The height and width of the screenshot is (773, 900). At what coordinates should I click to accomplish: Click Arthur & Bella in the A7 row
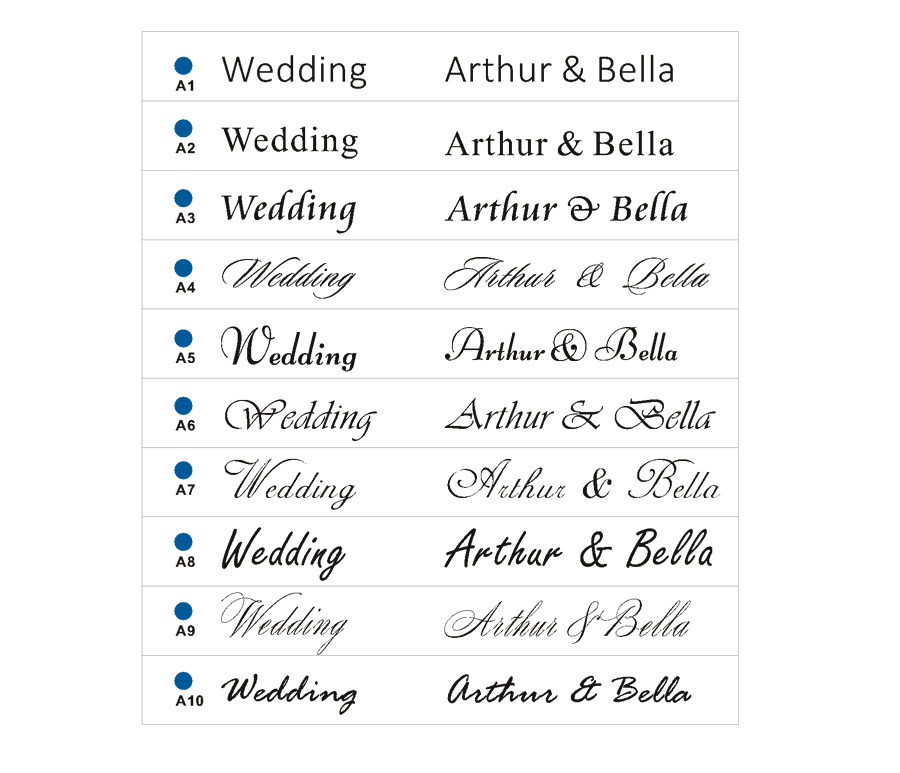(583, 480)
